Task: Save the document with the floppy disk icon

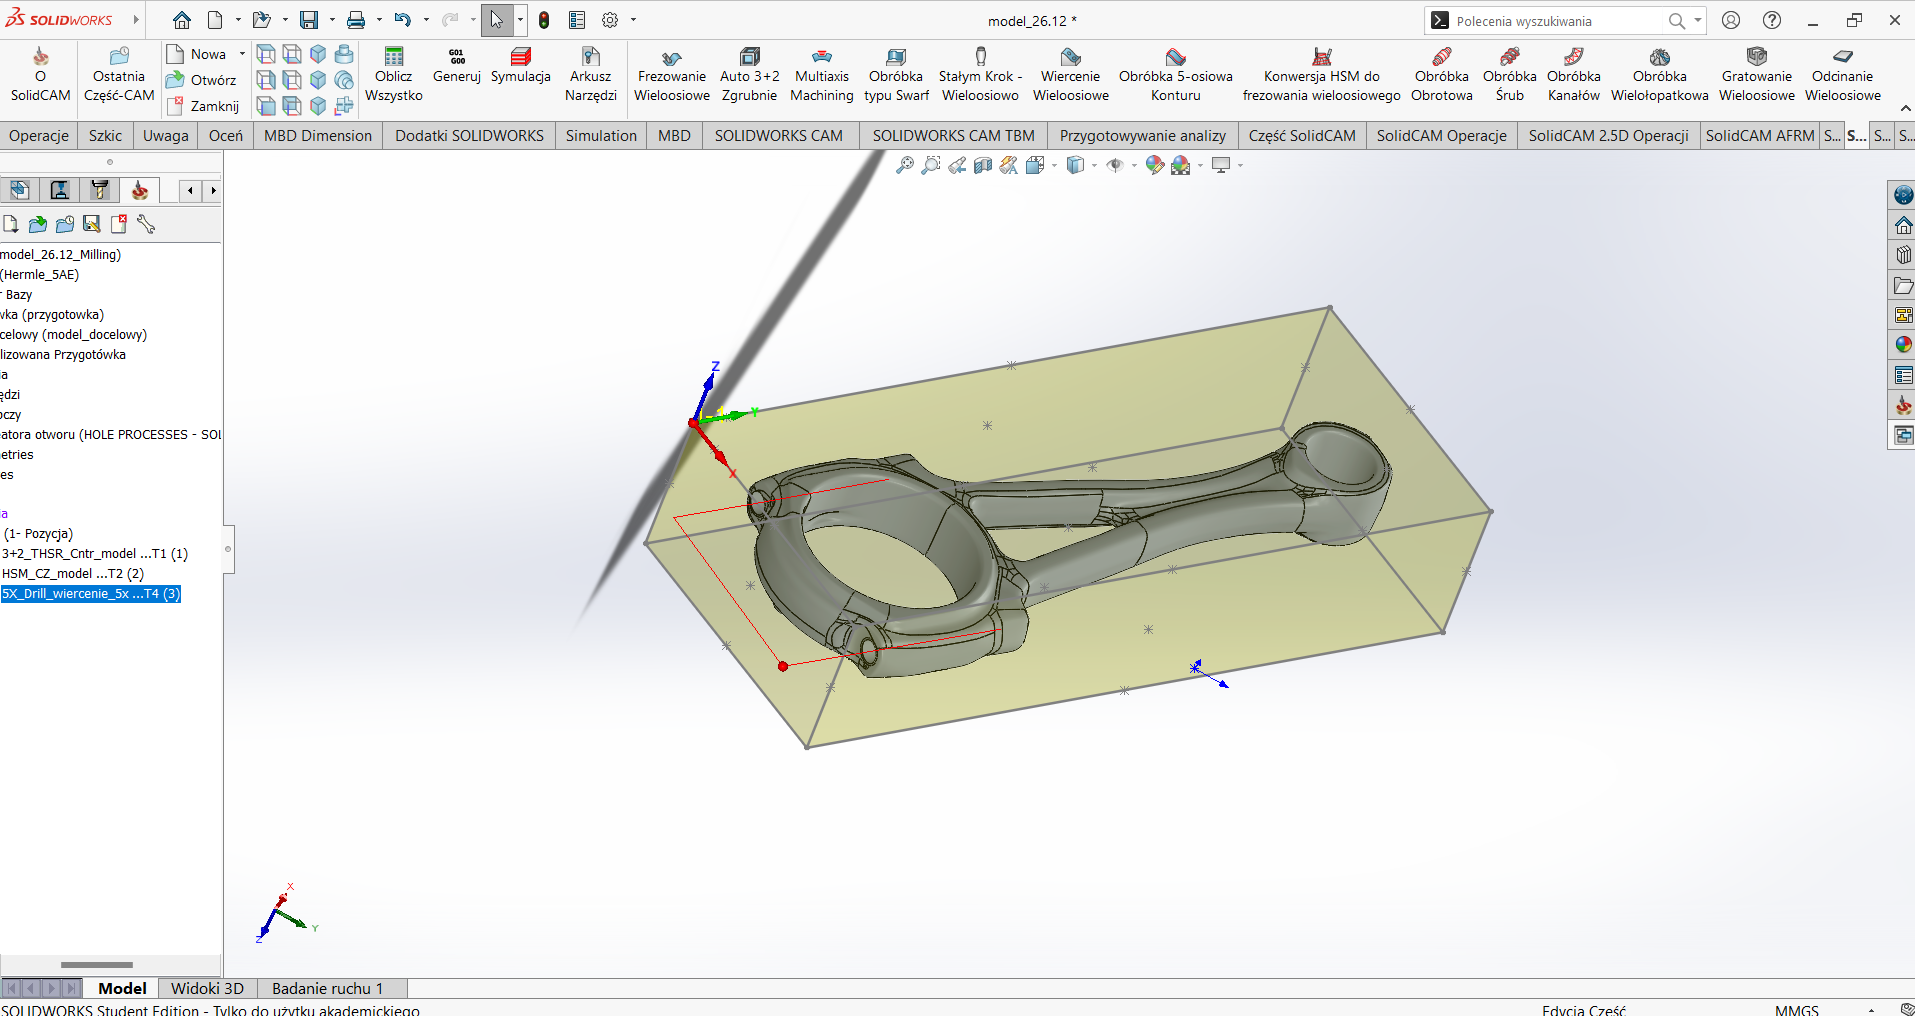Action: (x=309, y=20)
